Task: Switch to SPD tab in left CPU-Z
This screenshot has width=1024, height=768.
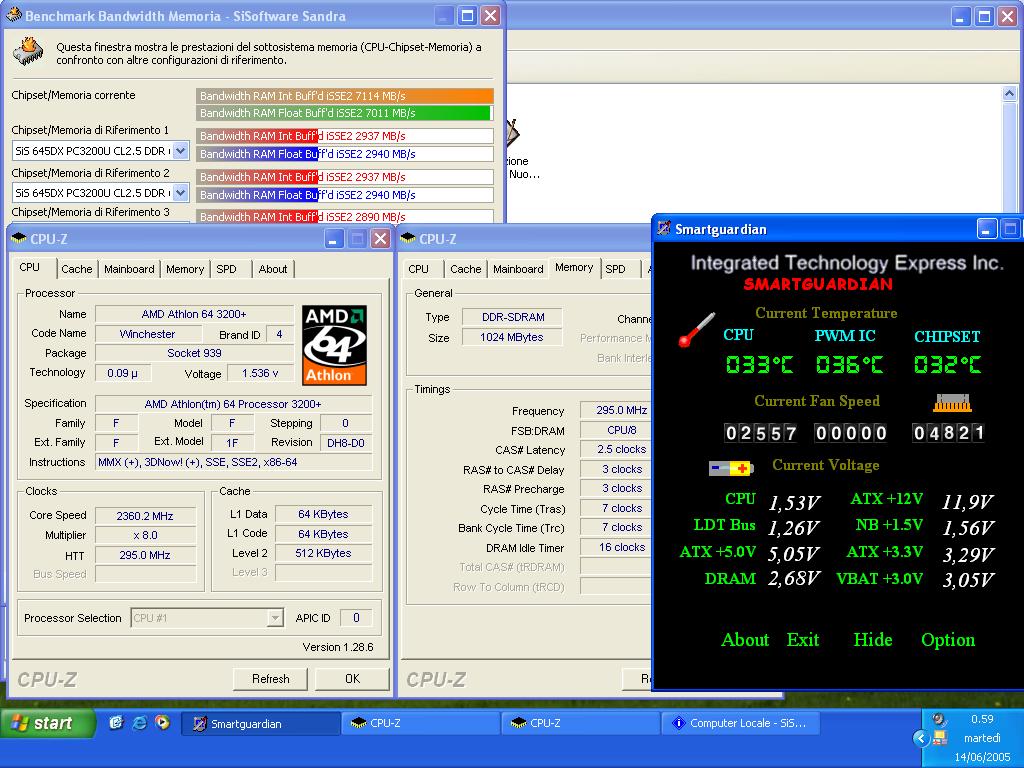Action: 227,268
